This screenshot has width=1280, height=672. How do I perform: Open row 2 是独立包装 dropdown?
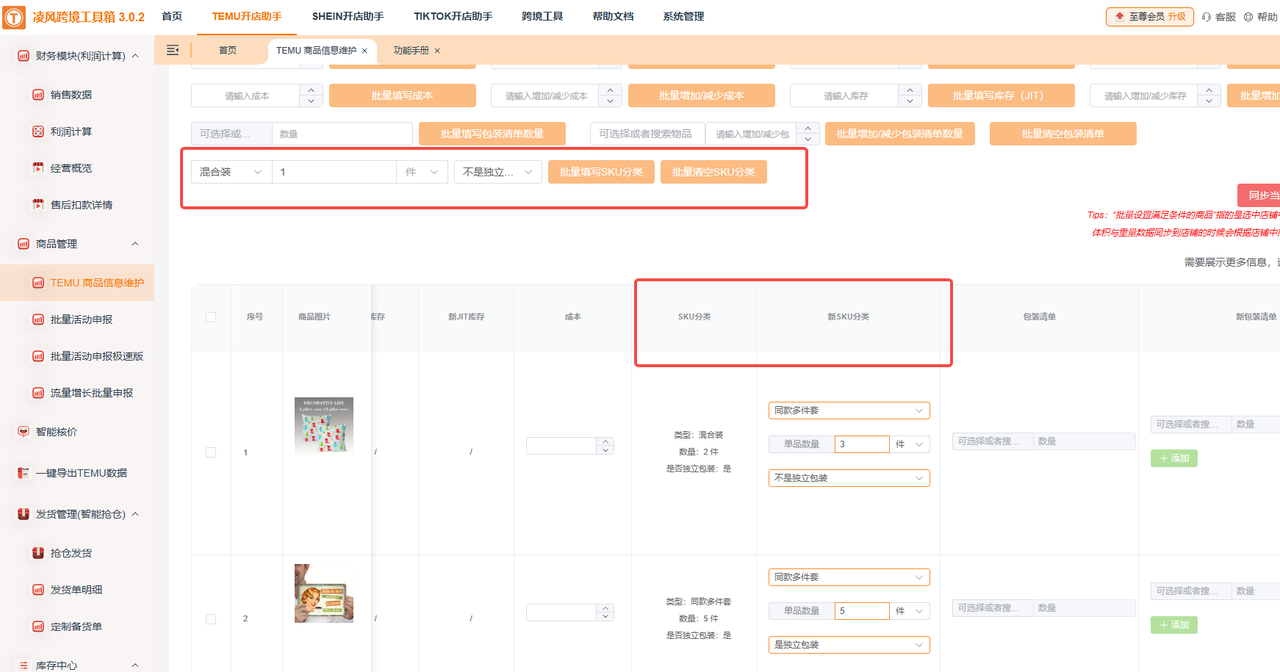pyautogui.click(x=849, y=645)
